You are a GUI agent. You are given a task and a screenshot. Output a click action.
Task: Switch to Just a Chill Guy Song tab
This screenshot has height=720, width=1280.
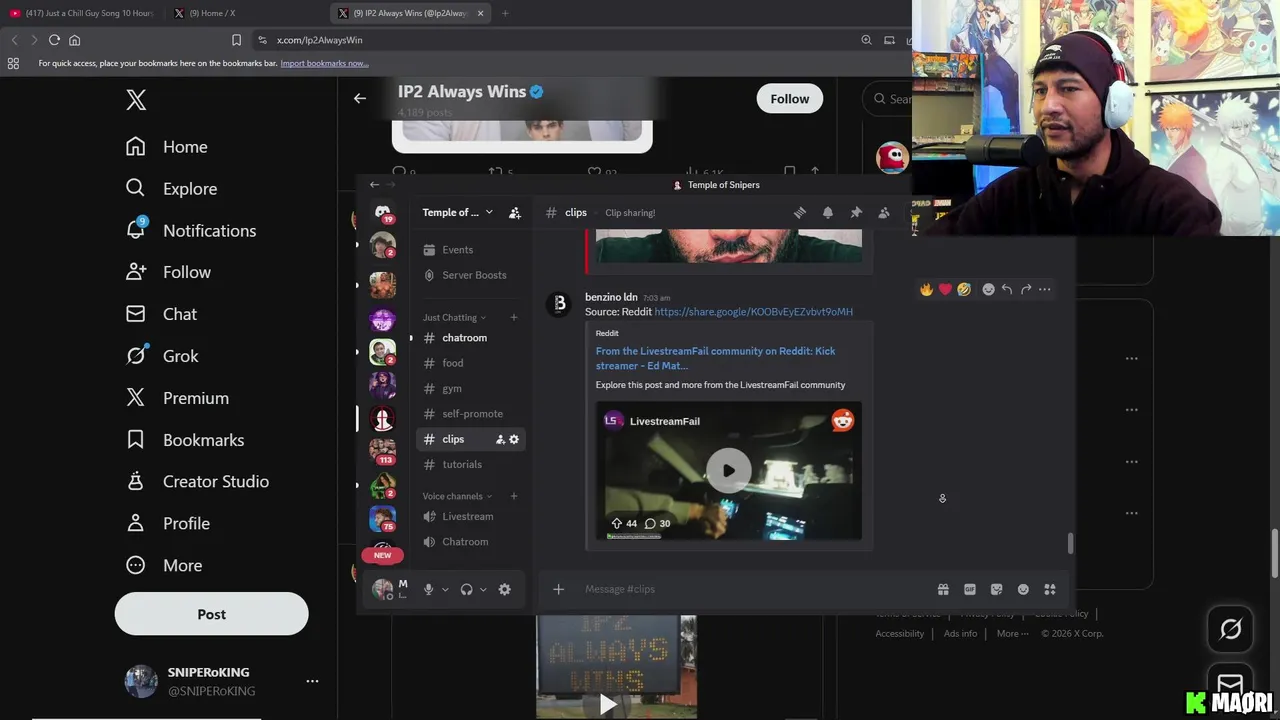82,13
